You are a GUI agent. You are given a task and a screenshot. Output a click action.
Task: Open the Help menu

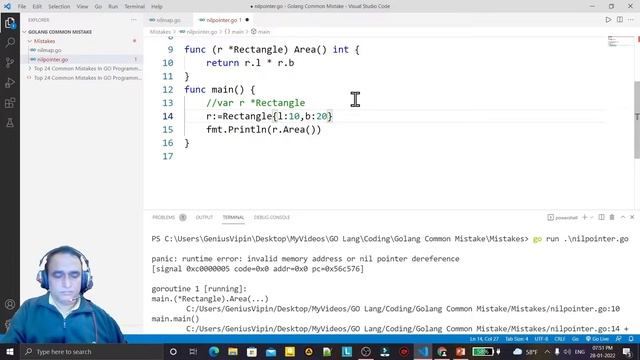point(157,6)
